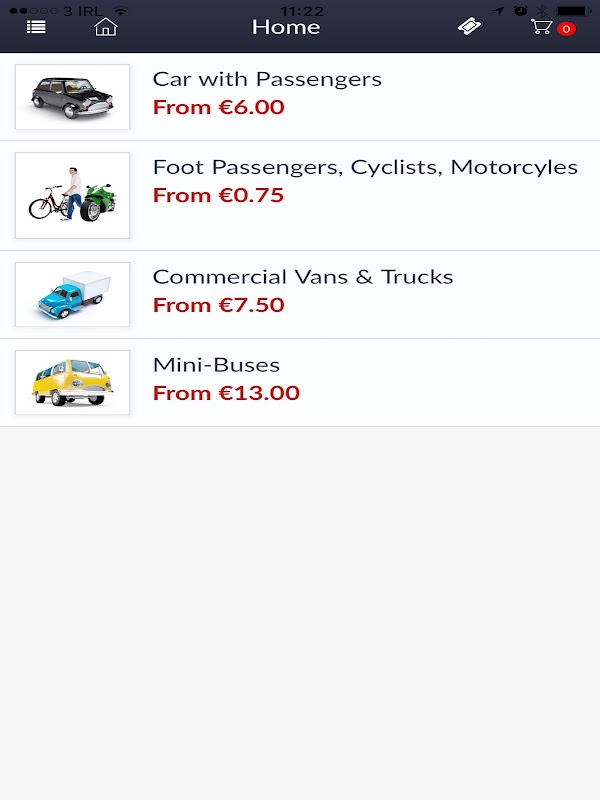Tap the red cart count badge
This screenshot has height=800, width=600.
pos(566,29)
